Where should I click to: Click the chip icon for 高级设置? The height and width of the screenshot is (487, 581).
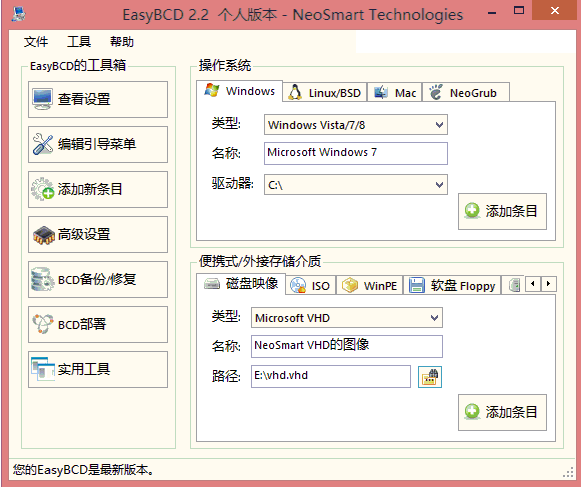pos(43,235)
